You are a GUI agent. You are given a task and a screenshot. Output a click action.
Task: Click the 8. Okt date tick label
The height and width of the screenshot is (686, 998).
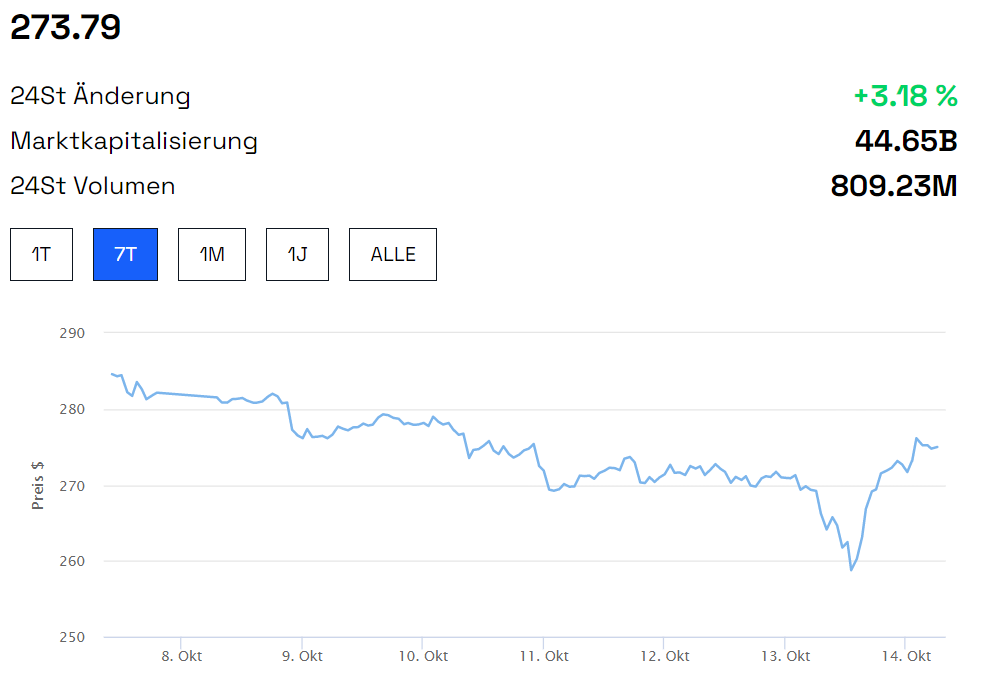point(181,656)
